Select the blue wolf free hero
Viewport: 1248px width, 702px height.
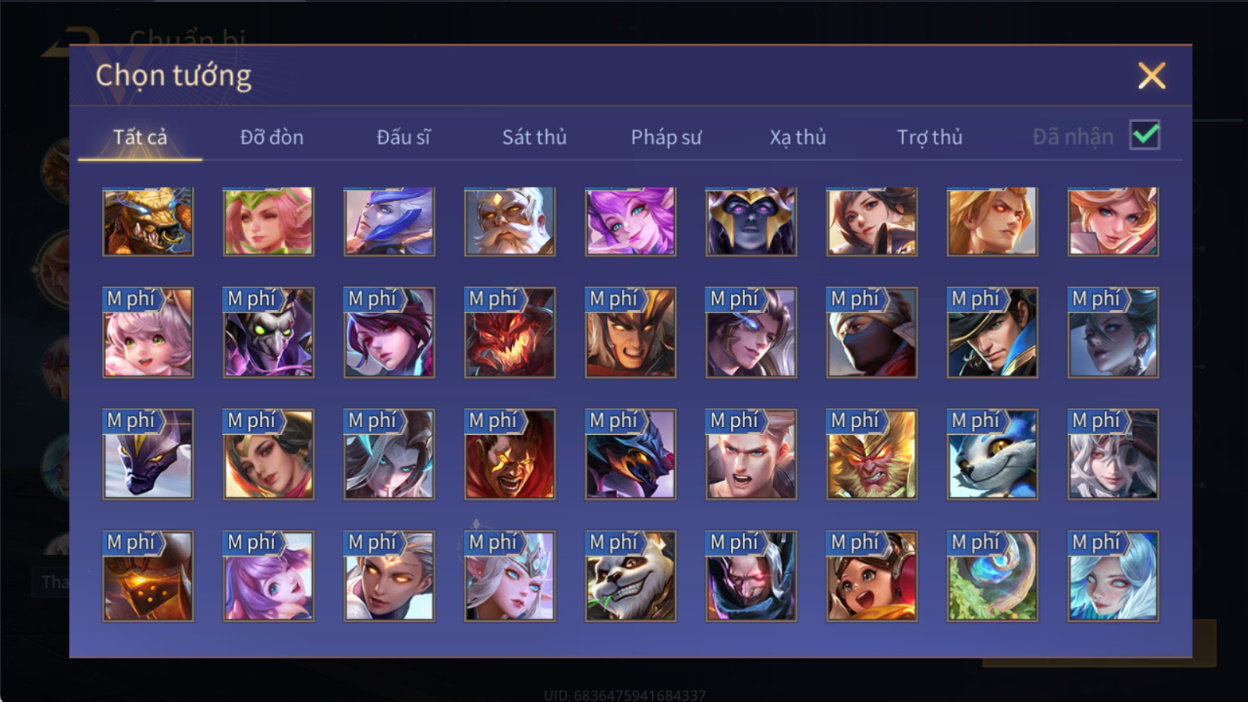[x=993, y=454]
